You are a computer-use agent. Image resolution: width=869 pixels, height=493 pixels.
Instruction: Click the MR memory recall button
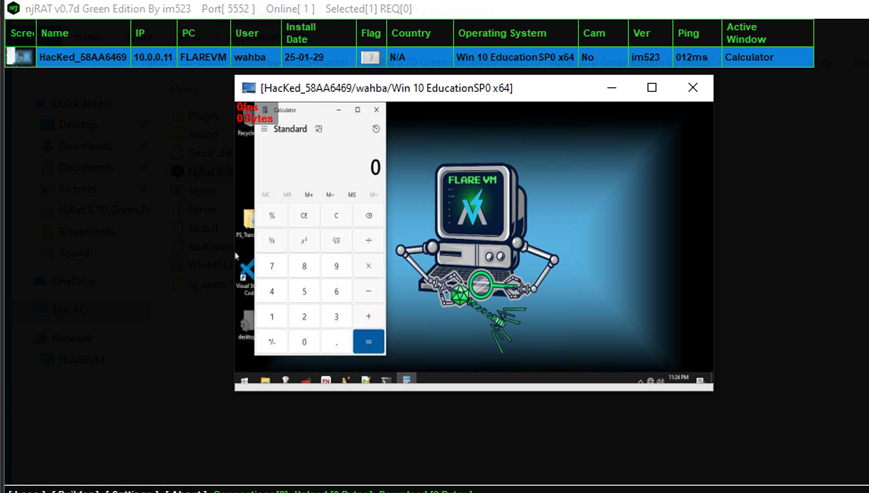pos(287,194)
